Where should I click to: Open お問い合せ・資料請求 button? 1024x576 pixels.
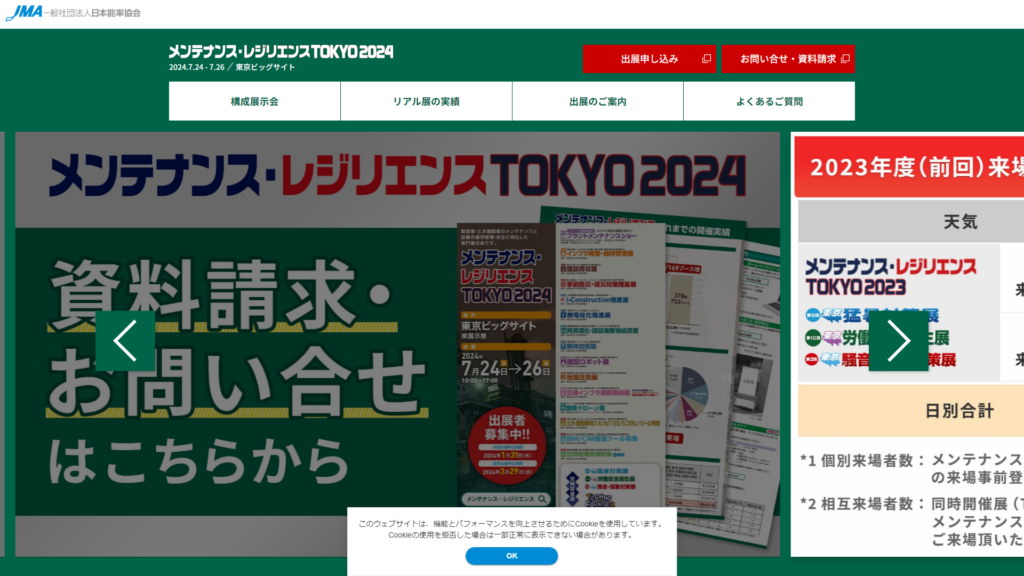(788, 59)
